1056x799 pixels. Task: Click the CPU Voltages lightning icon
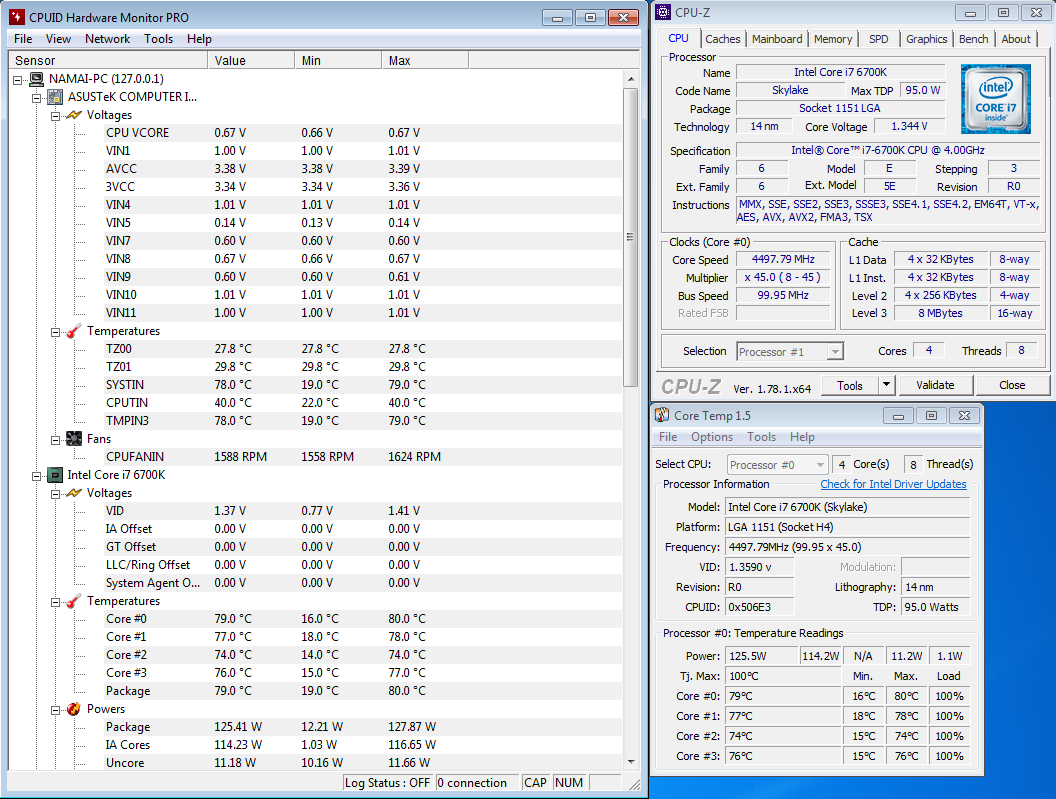[x=73, y=493]
